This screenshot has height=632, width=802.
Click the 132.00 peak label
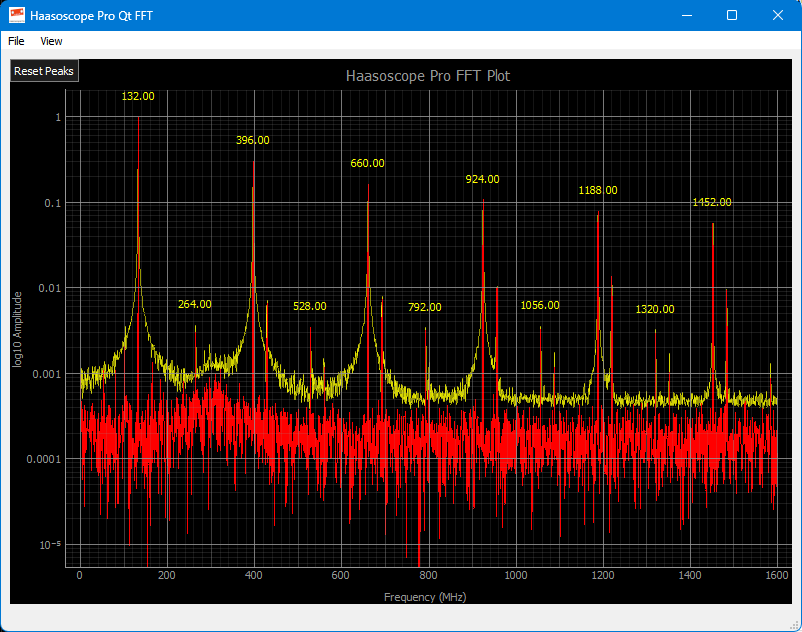tap(138, 97)
